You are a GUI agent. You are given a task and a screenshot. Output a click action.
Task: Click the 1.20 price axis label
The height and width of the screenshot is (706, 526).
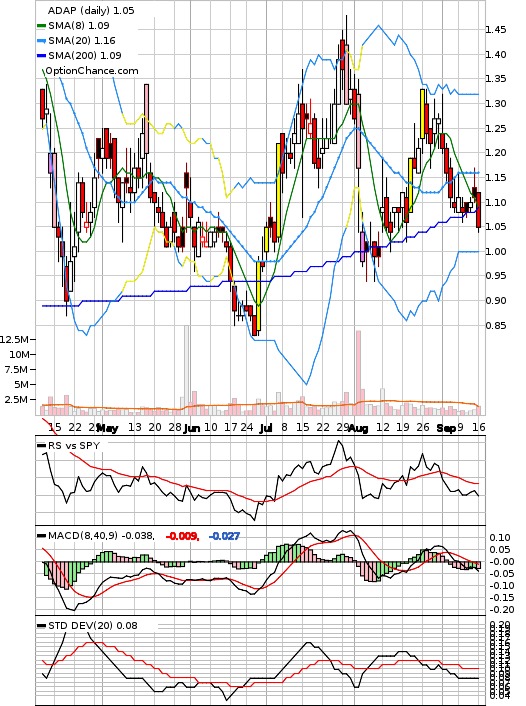[x=495, y=153]
